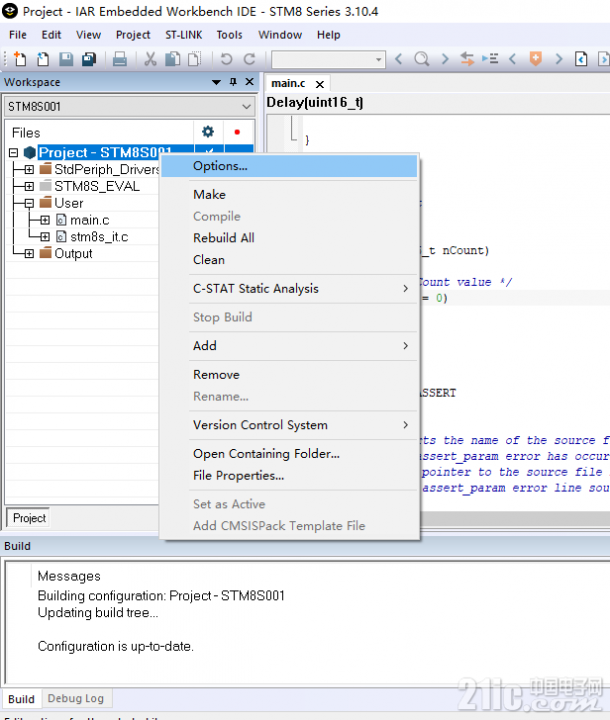Image resolution: width=610 pixels, height=720 pixels.
Task: Click the toolbar search input field
Action: [323, 59]
